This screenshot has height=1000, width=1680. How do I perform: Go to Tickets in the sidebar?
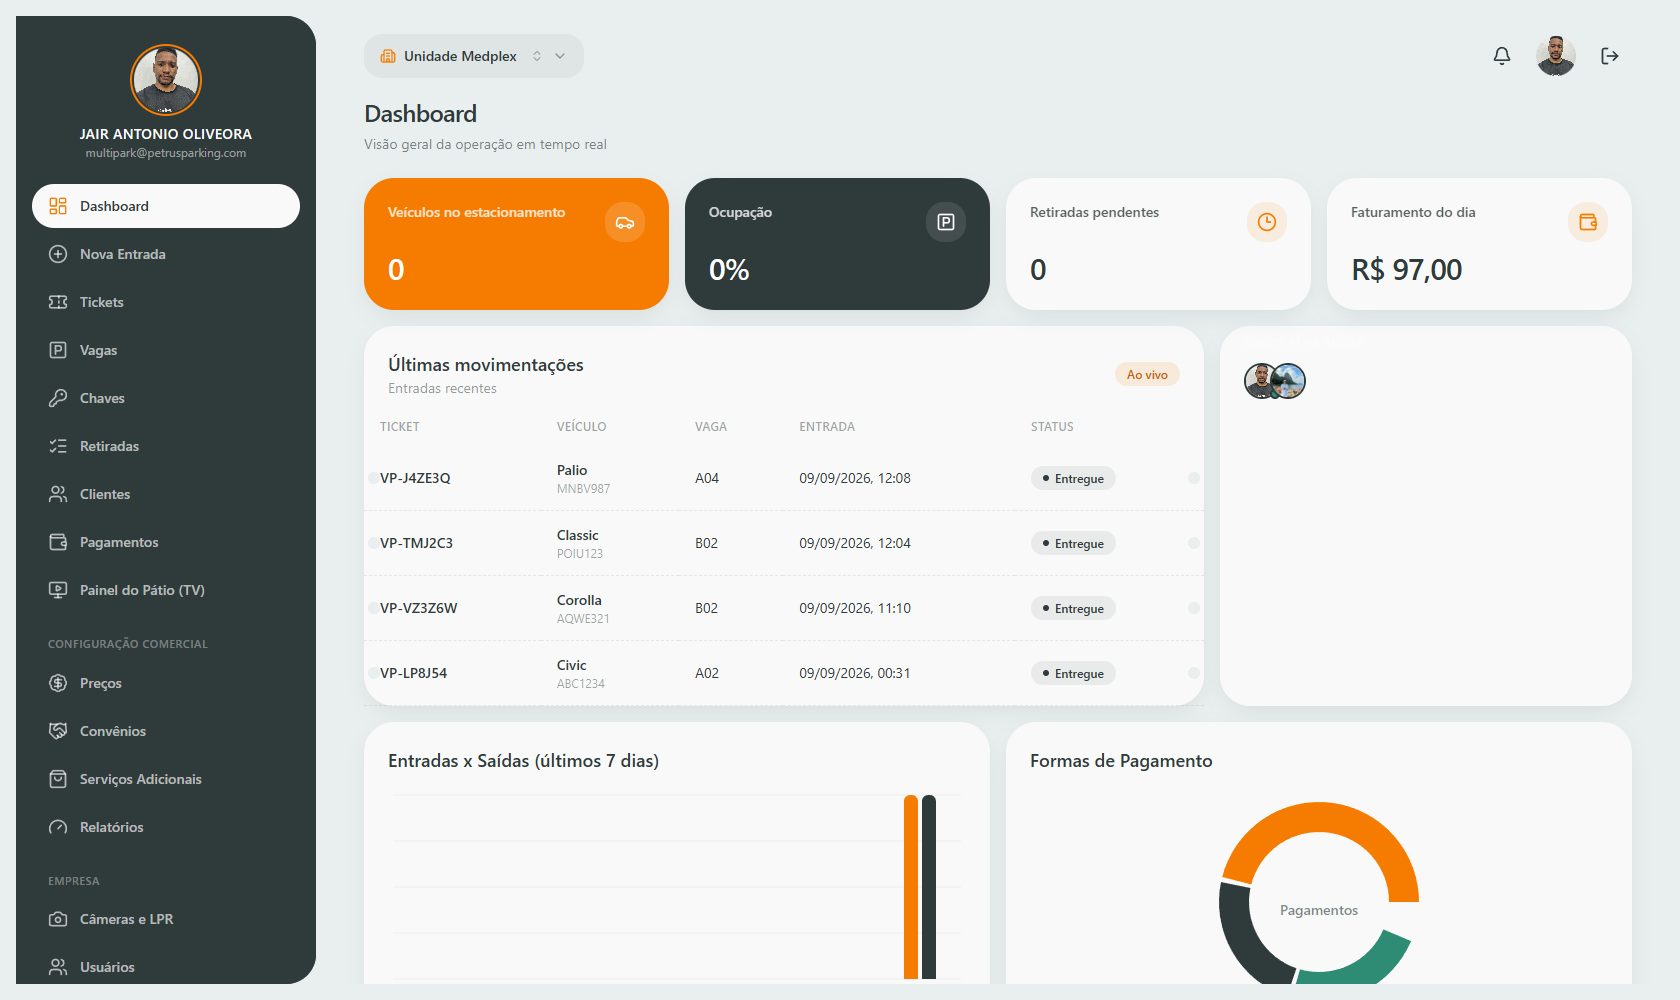tap(166, 302)
